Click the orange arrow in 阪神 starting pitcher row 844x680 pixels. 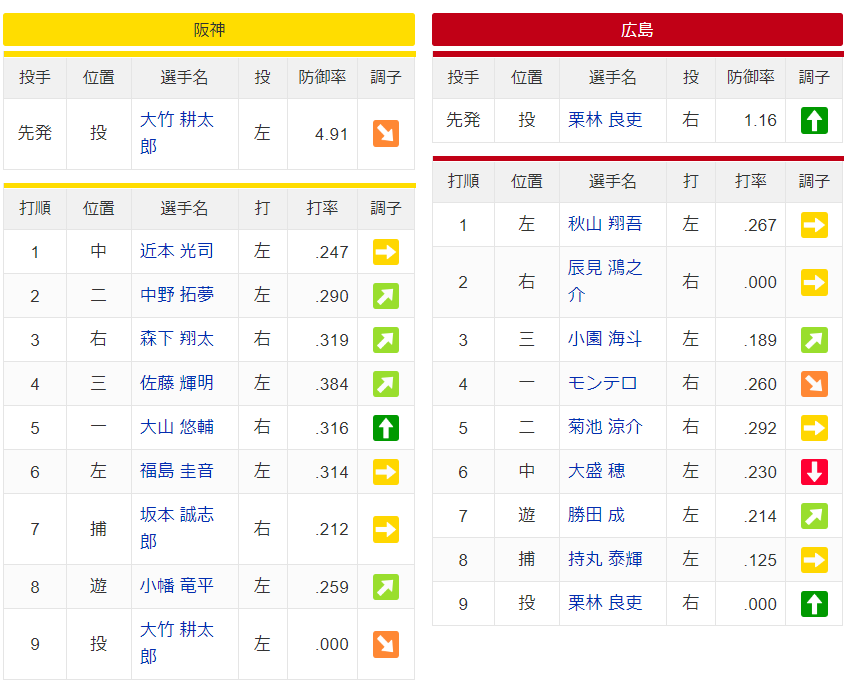pos(385,134)
